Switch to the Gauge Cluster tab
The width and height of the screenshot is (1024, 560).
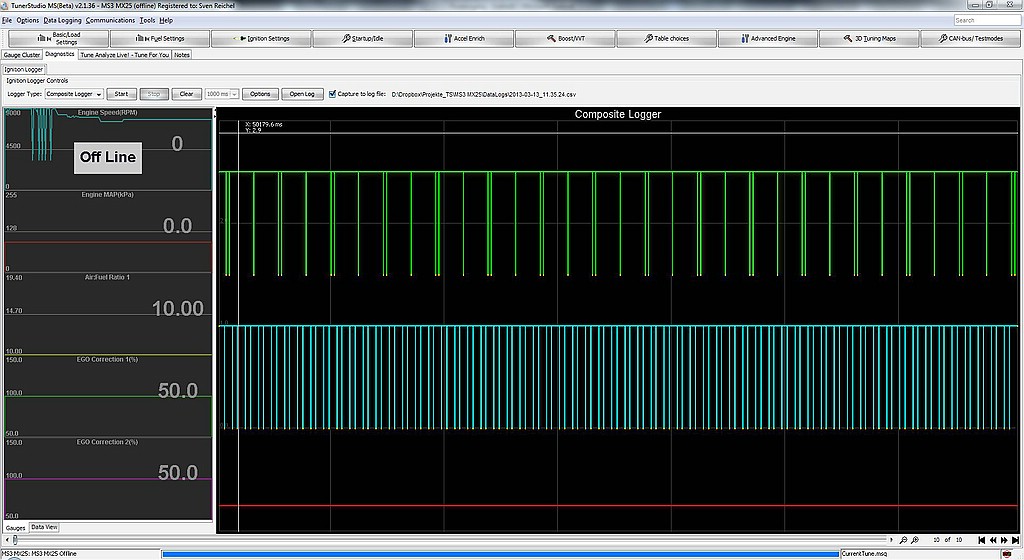tap(22, 55)
